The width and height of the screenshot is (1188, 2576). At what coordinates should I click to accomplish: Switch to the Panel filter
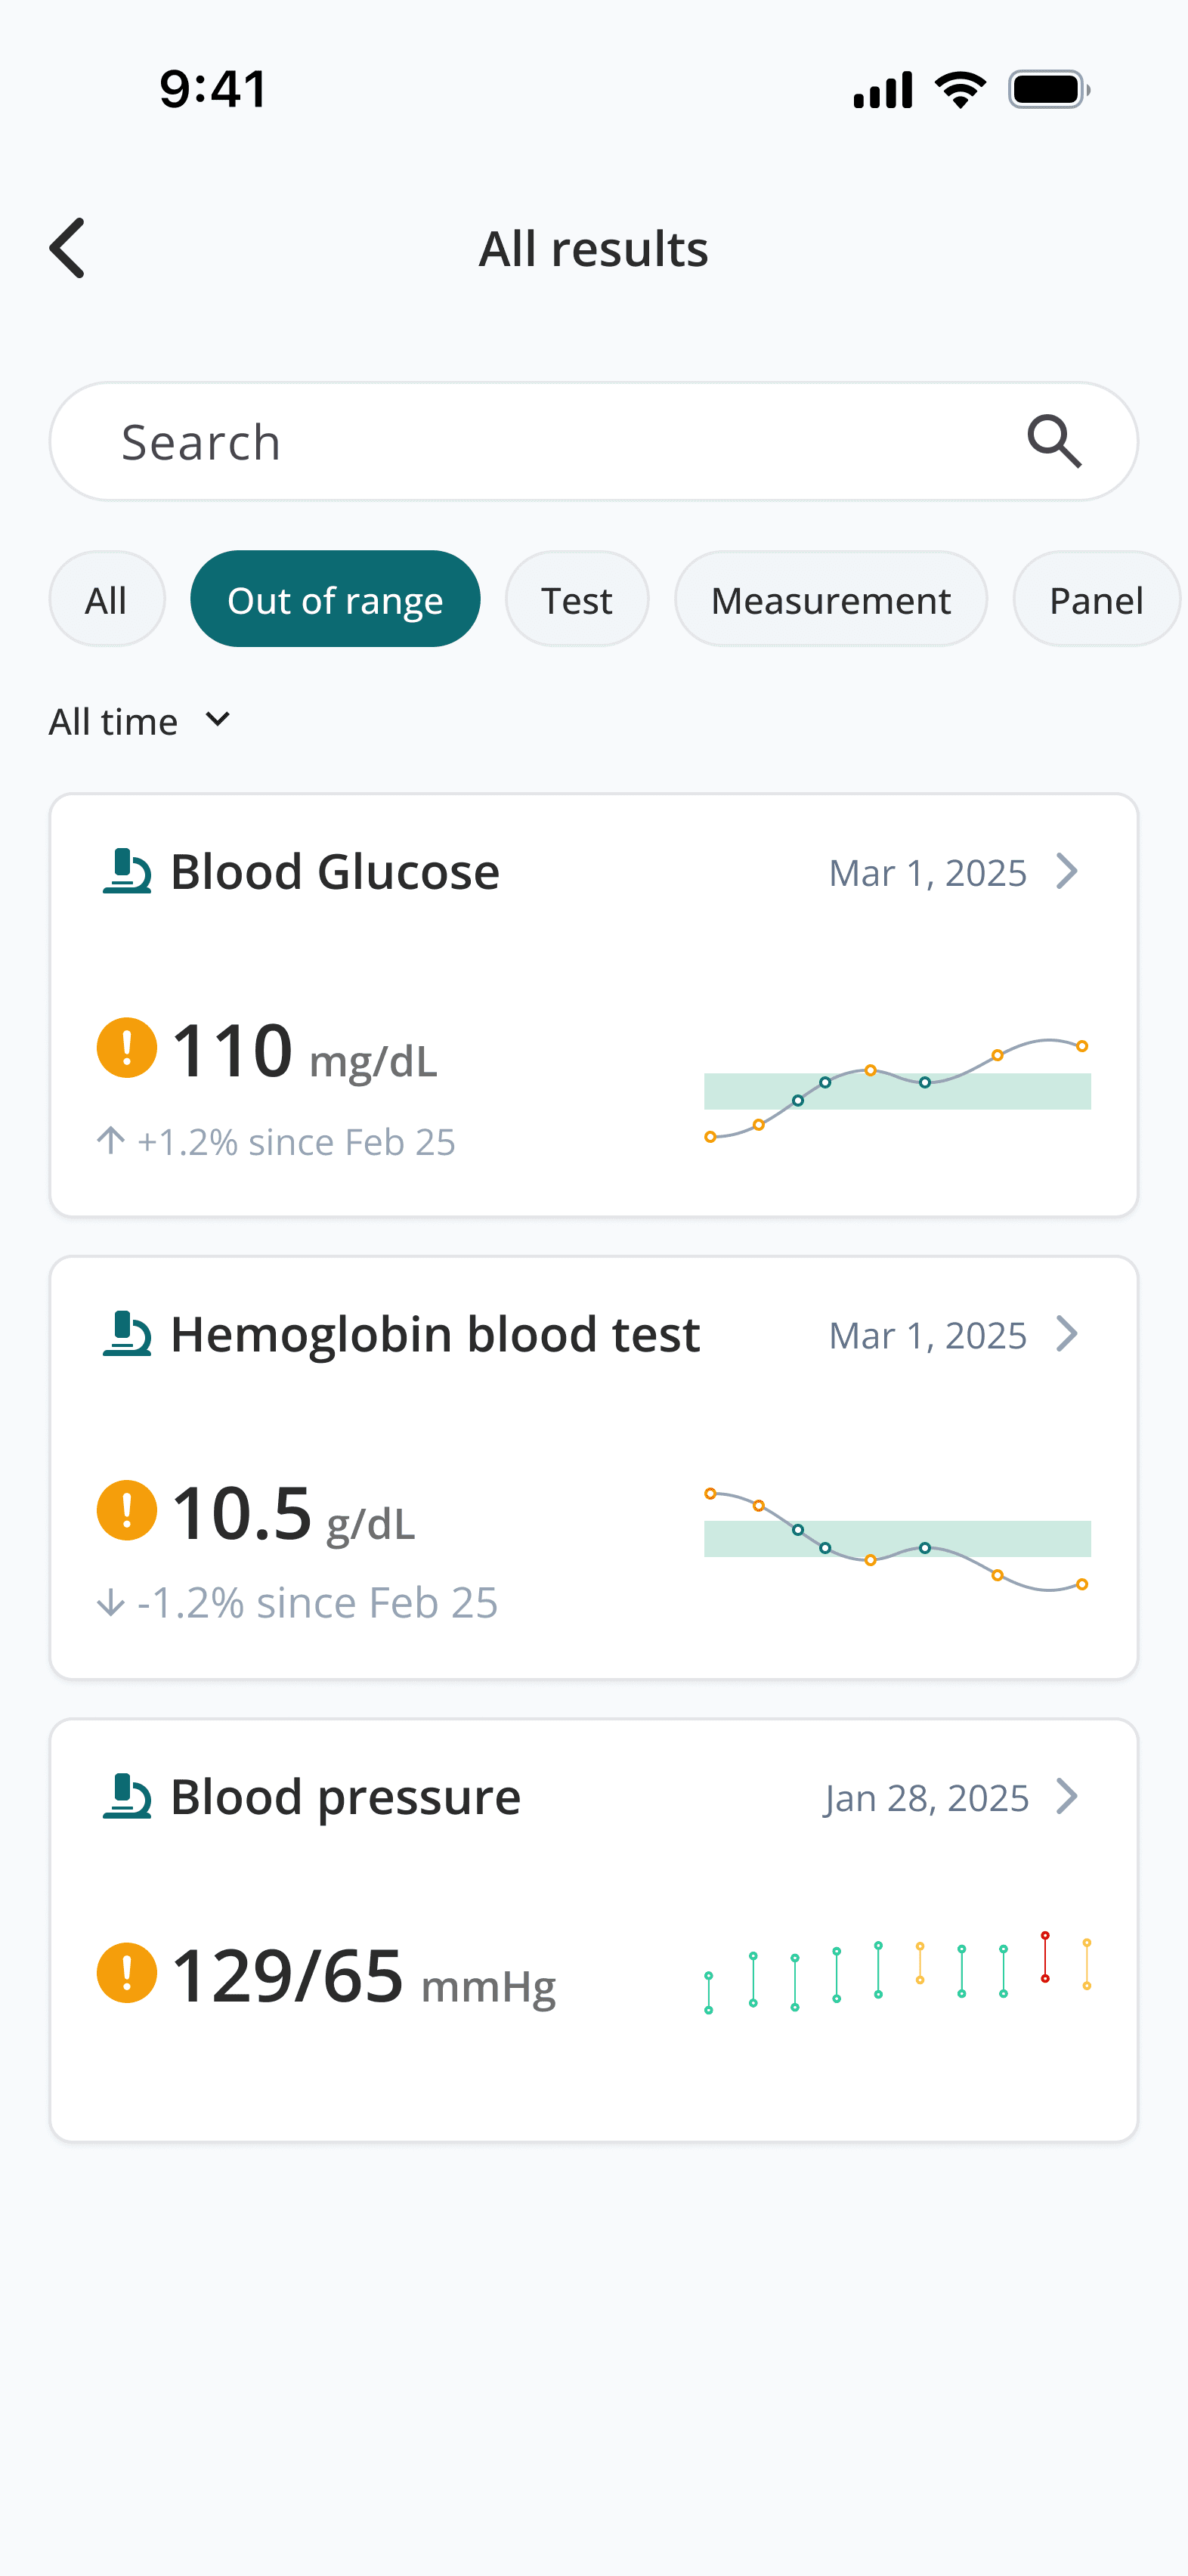(1096, 600)
